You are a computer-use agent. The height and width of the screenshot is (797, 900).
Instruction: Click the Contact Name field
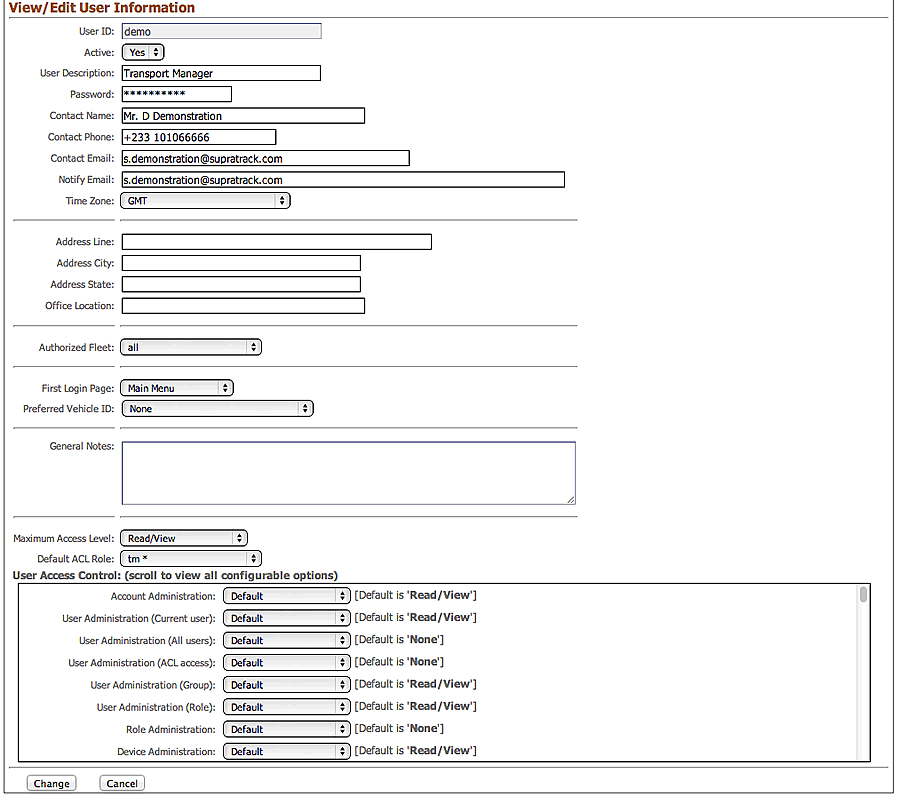[243, 115]
